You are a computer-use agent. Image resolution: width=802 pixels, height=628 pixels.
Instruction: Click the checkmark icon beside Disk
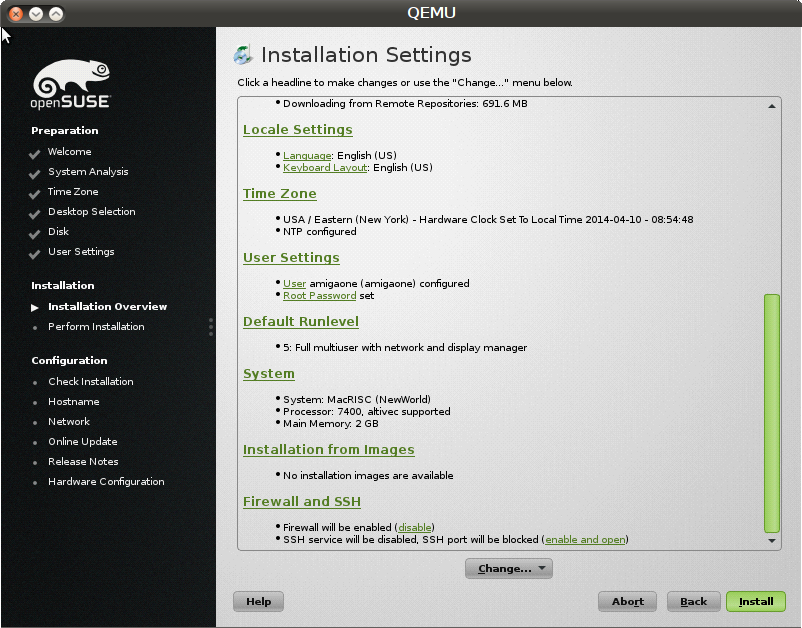click(35, 233)
